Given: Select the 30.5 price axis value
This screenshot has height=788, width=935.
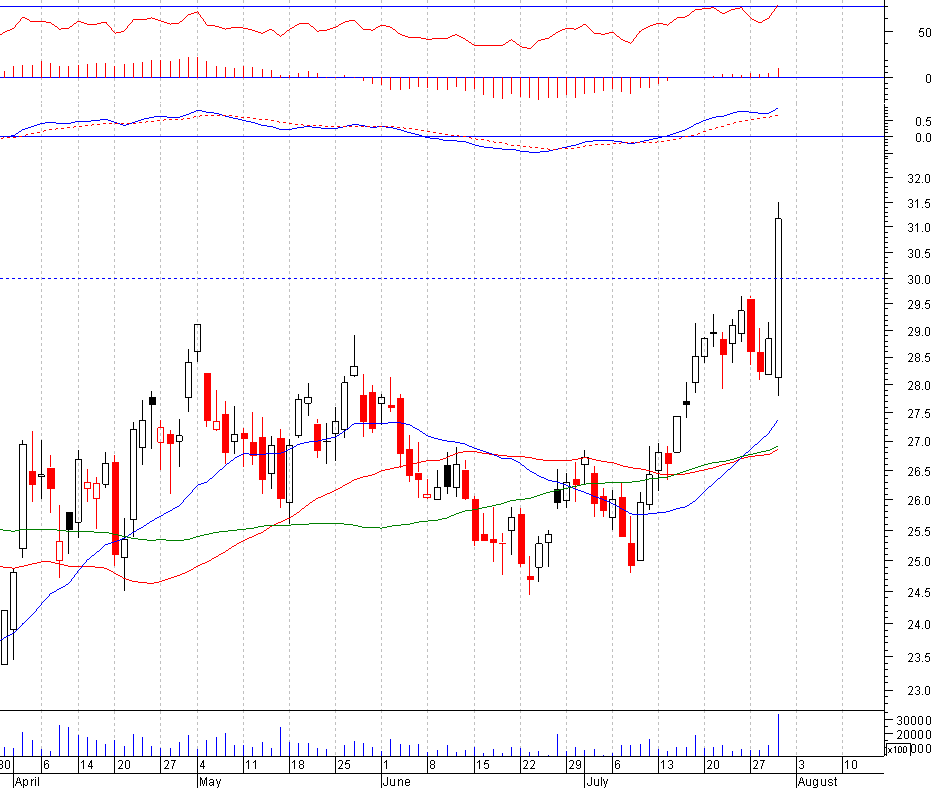Looking at the screenshot, I should click(918, 254).
